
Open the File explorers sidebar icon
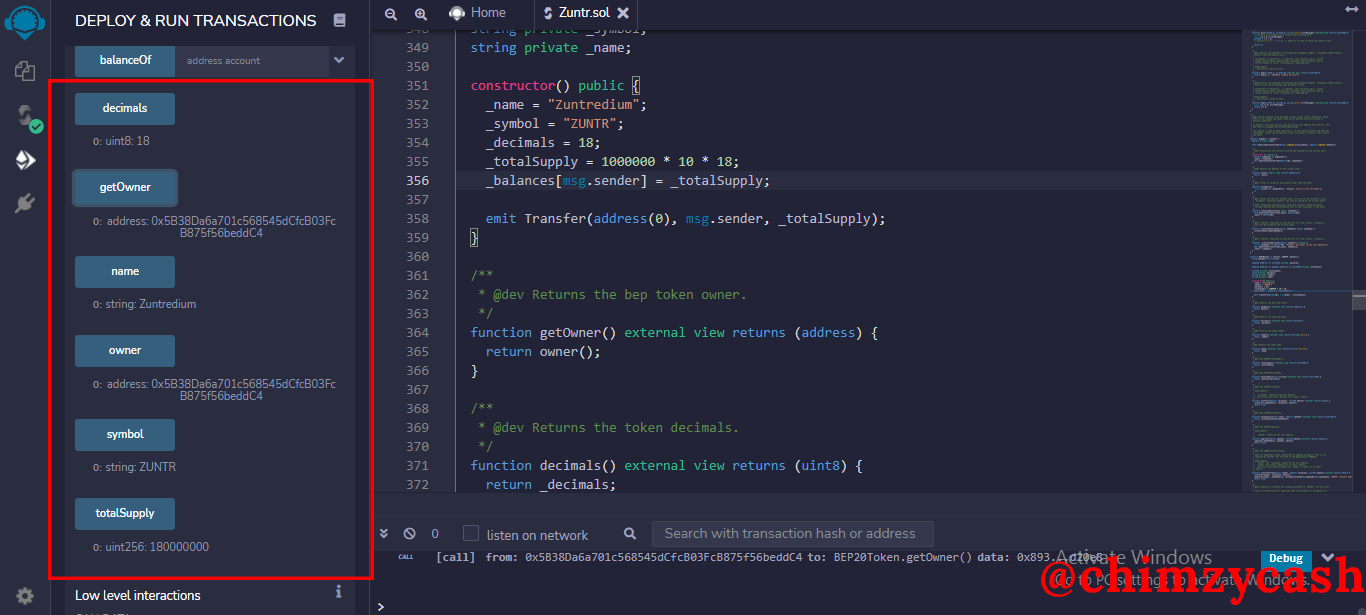click(x=25, y=70)
